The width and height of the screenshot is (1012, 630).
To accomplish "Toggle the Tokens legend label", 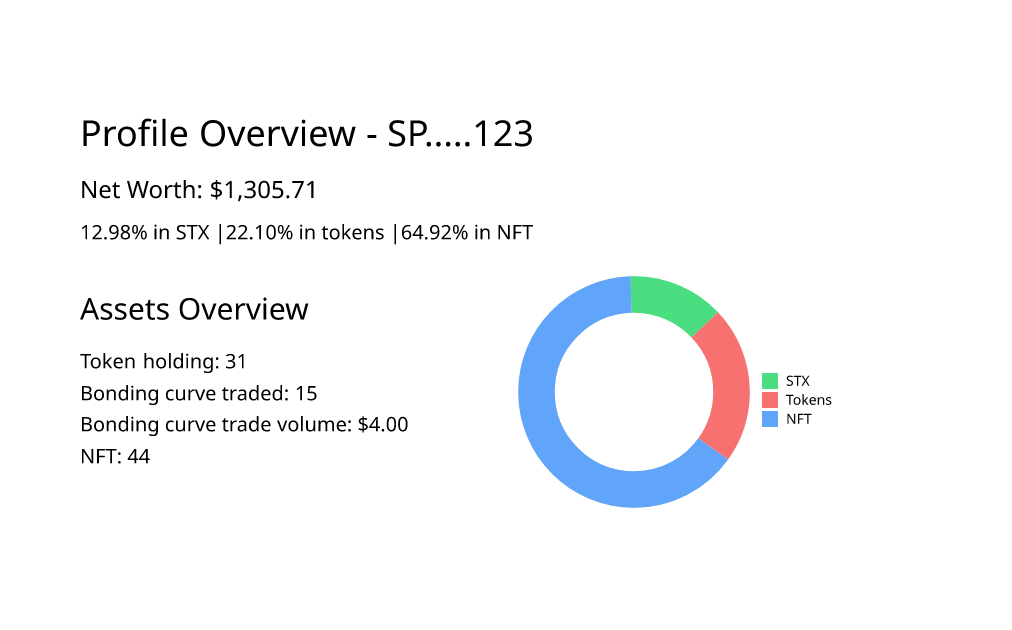I will (x=808, y=400).
